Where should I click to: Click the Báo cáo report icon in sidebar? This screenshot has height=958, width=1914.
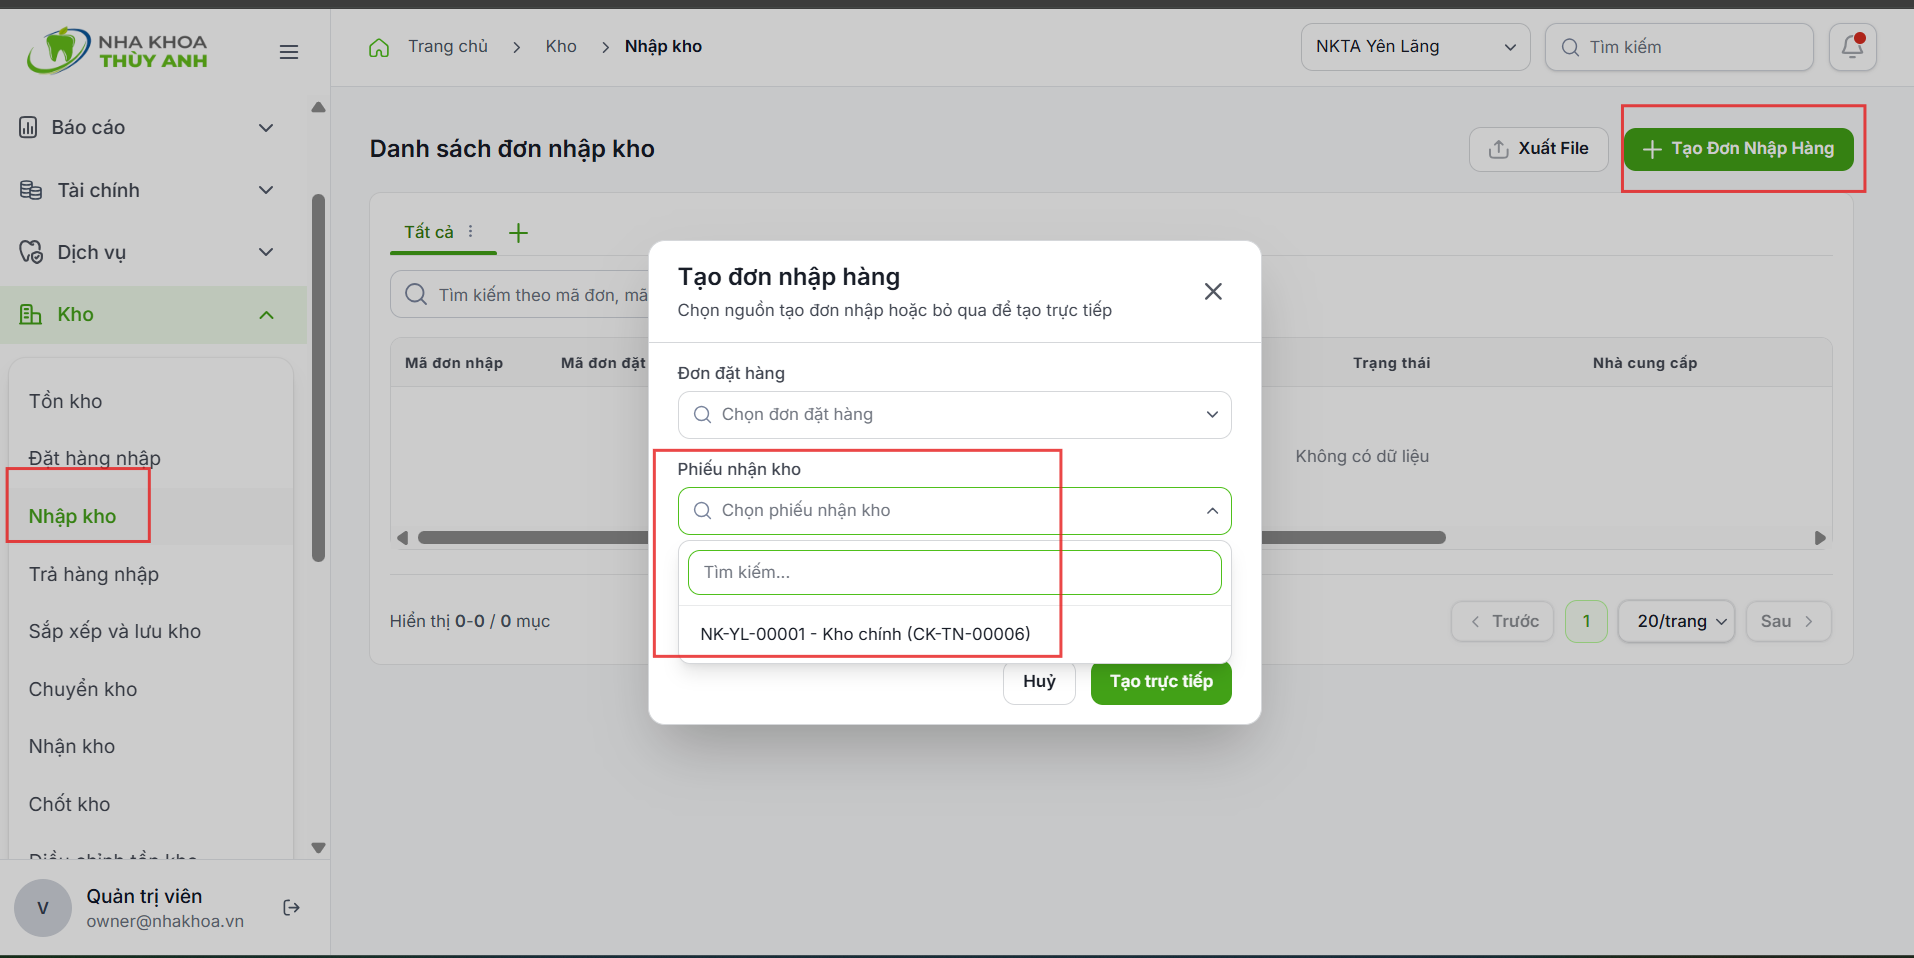pos(29,127)
